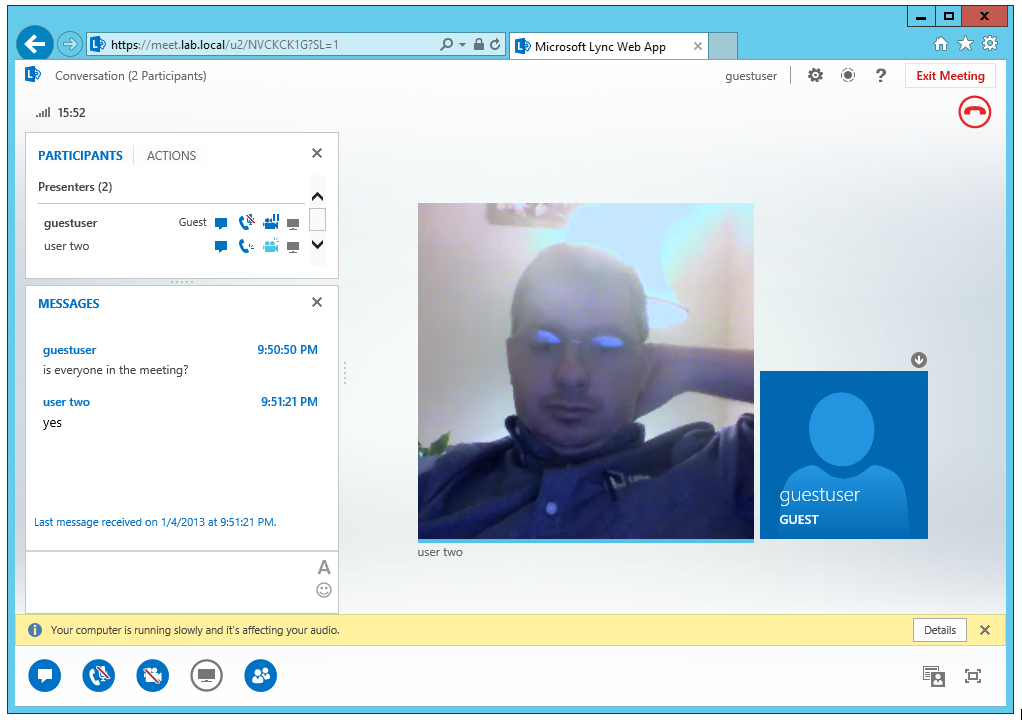Image resolution: width=1022 pixels, height=720 pixels.
Task: Open Details for the slow computer warning
Action: click(940, 630)
